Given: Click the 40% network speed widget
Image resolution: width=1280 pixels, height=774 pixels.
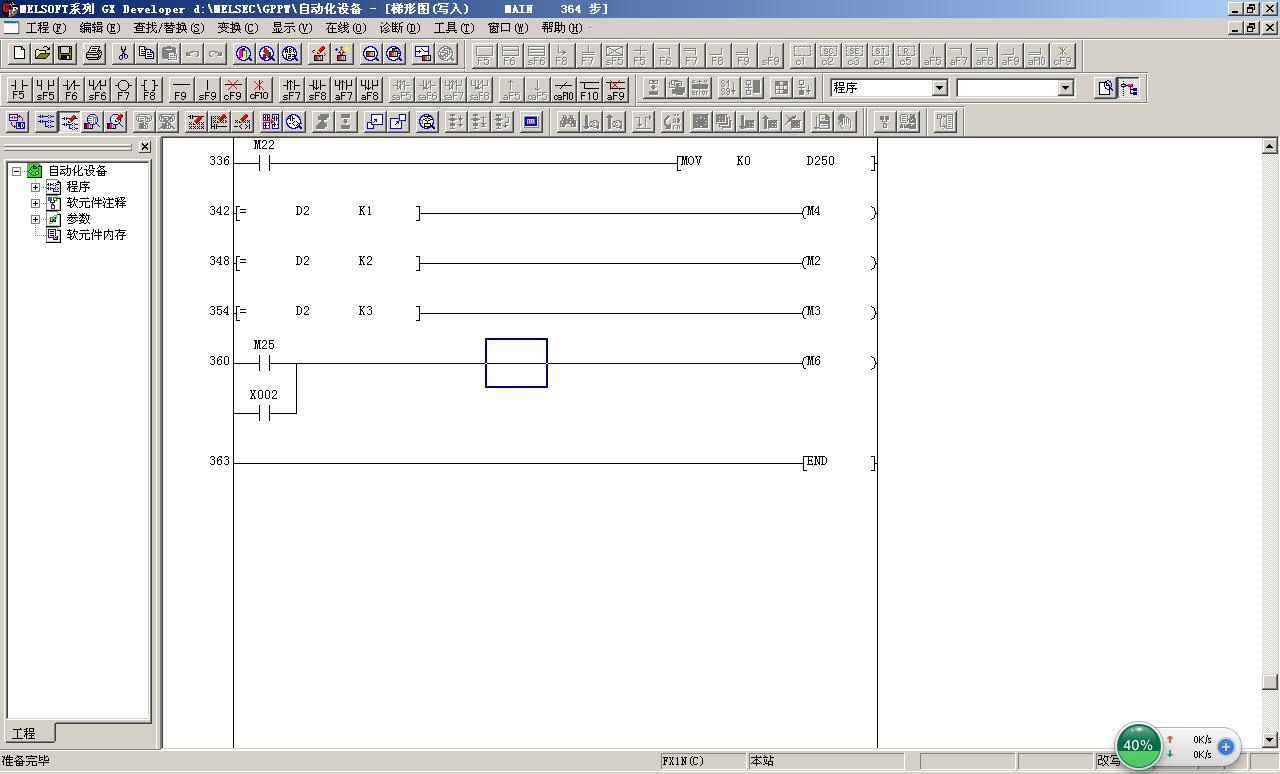Looking at the screenshot, I should coord(1138,745).
